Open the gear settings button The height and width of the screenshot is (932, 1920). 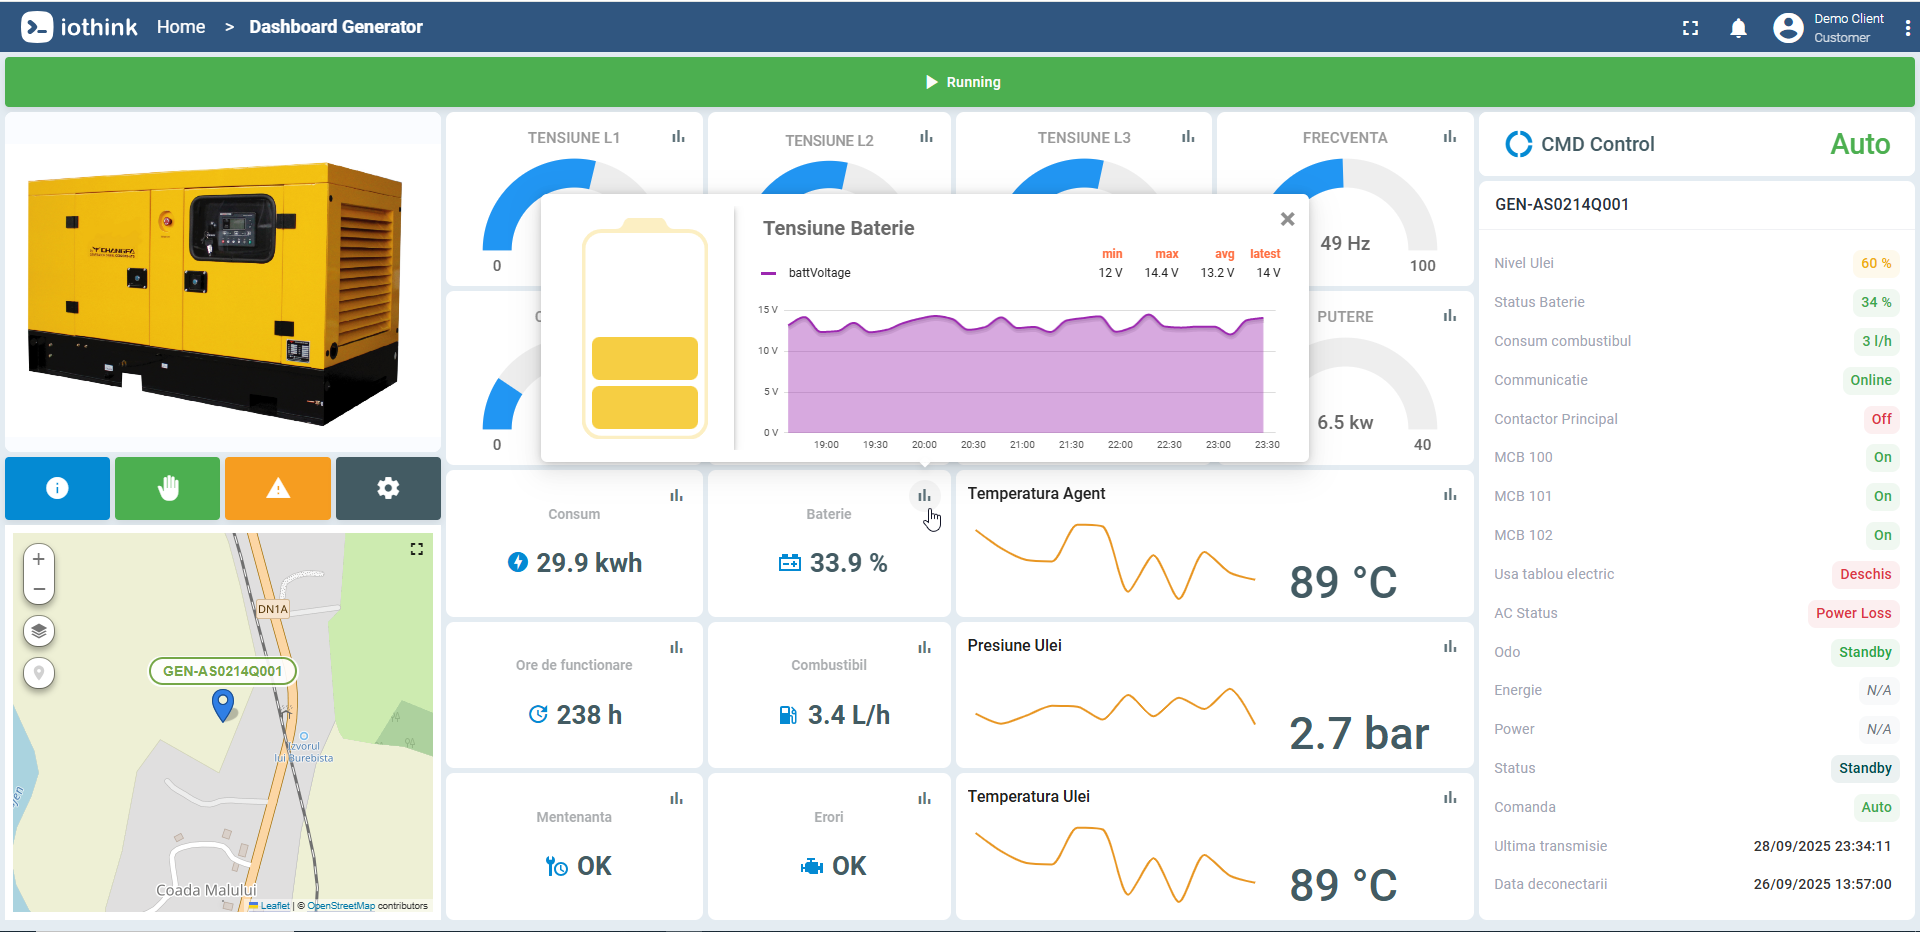tap(388, 488)
